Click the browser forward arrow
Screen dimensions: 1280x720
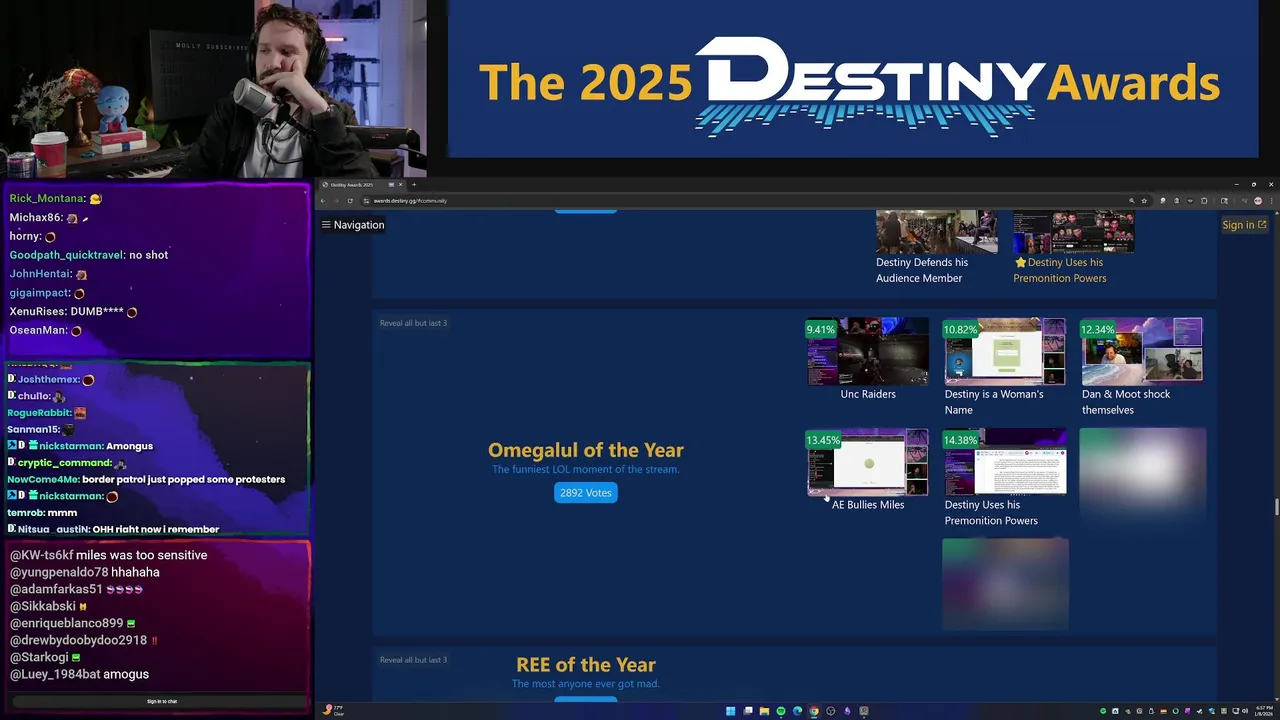337,201
